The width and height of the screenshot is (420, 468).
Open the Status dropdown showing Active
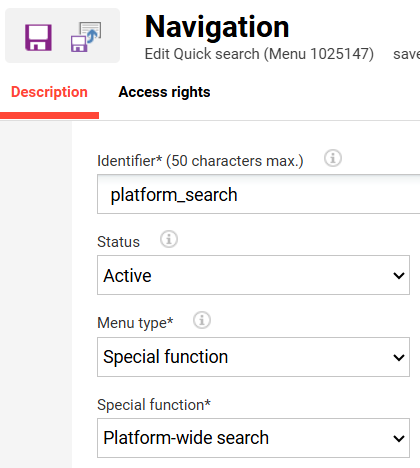(253, 275)
